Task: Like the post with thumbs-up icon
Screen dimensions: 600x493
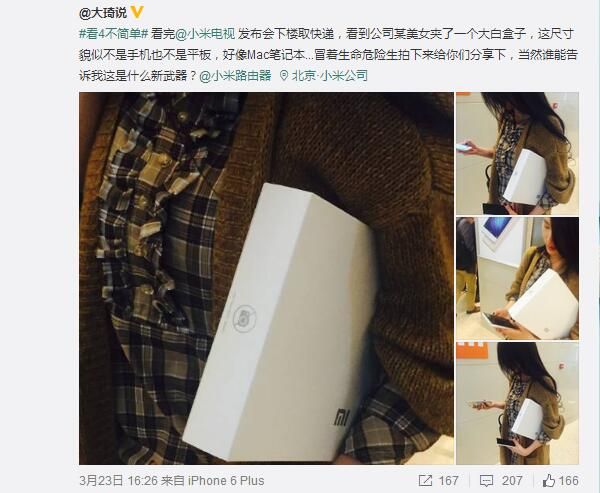Action: [x=549, y=480]
